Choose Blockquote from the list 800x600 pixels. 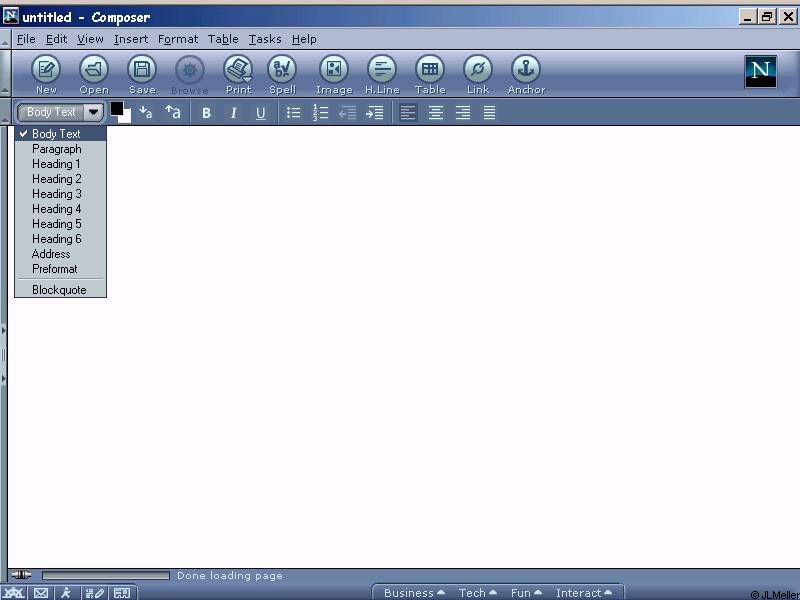click(60, 290)
